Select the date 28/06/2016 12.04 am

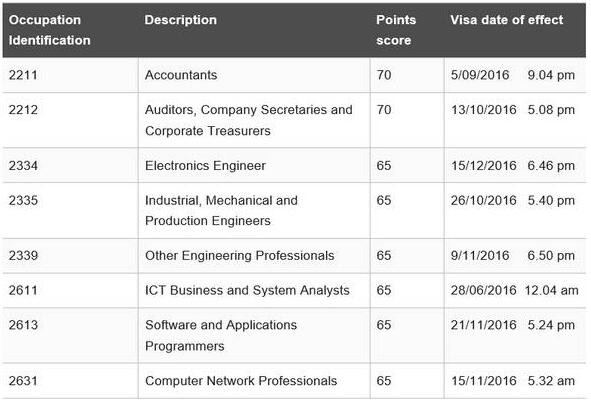click(514, 290)
